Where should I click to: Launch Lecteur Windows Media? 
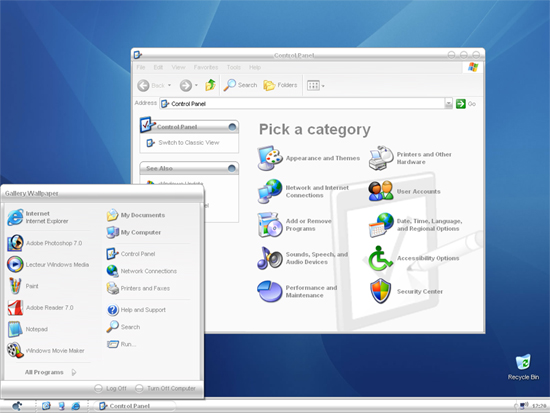tap(49, 265)
